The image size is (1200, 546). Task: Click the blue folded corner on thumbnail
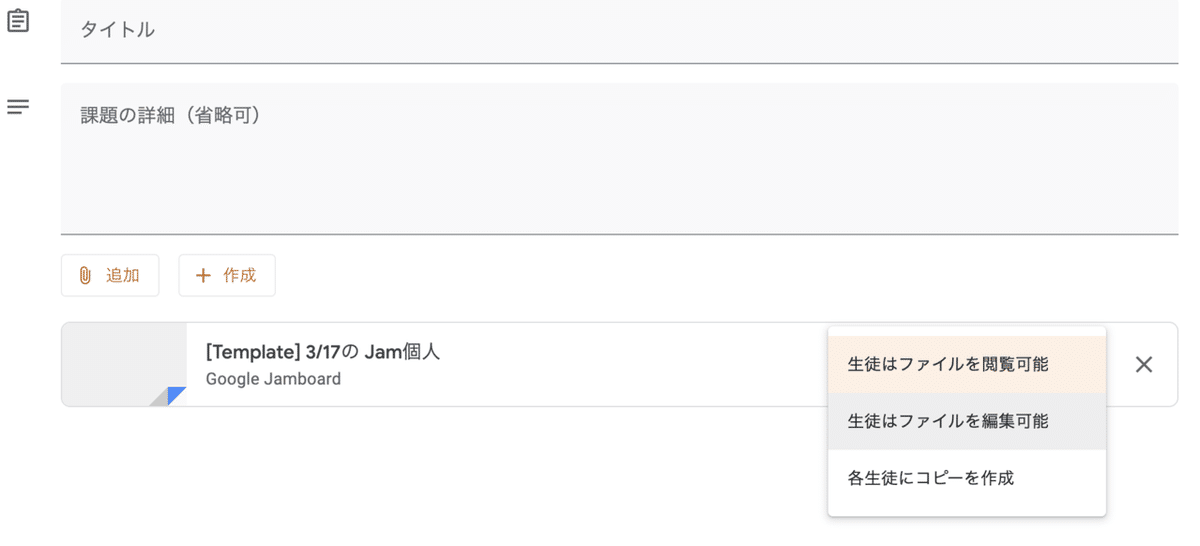point(178,395)
